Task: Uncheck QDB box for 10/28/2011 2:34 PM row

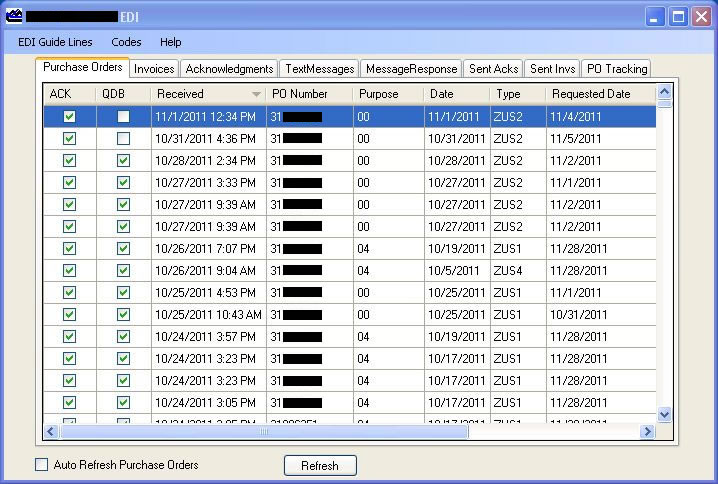Action: tap(123, 160)
